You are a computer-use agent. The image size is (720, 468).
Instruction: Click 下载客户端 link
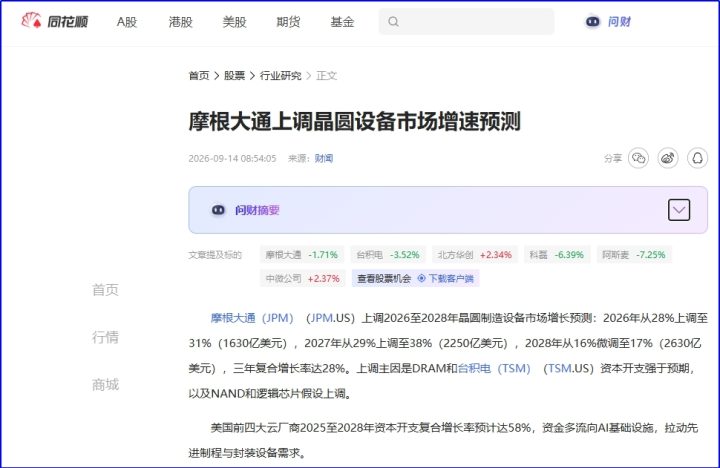[451, 278]
